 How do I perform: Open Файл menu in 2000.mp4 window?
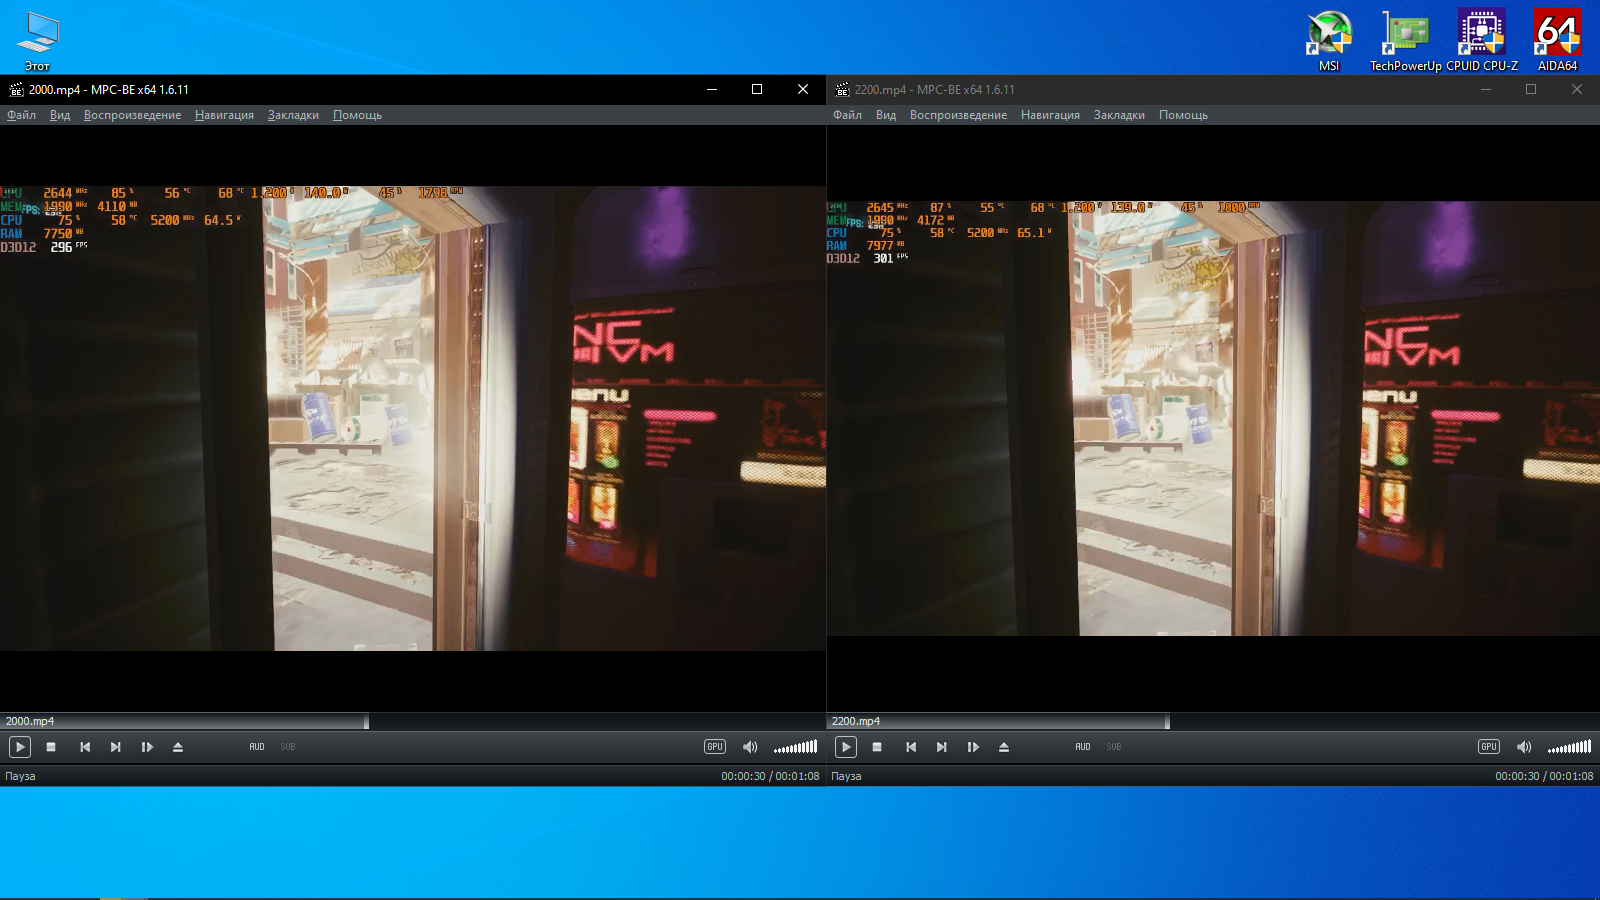[x=21, y=115]
